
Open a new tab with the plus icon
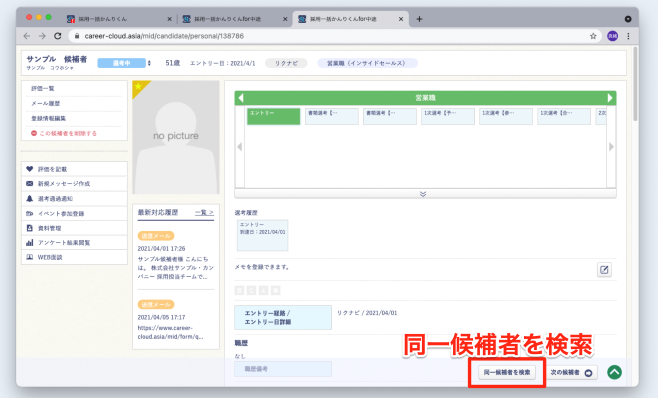(x=419, y=19)
